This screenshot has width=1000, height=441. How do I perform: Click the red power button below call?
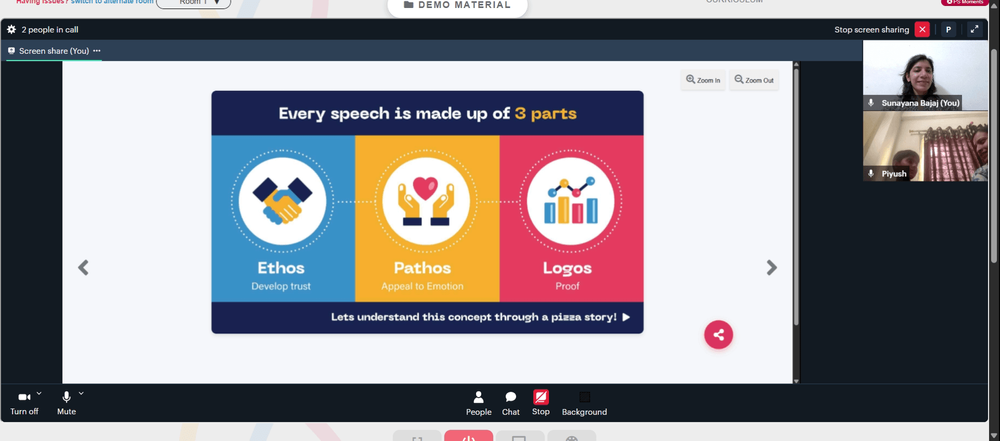pos(469,436)
